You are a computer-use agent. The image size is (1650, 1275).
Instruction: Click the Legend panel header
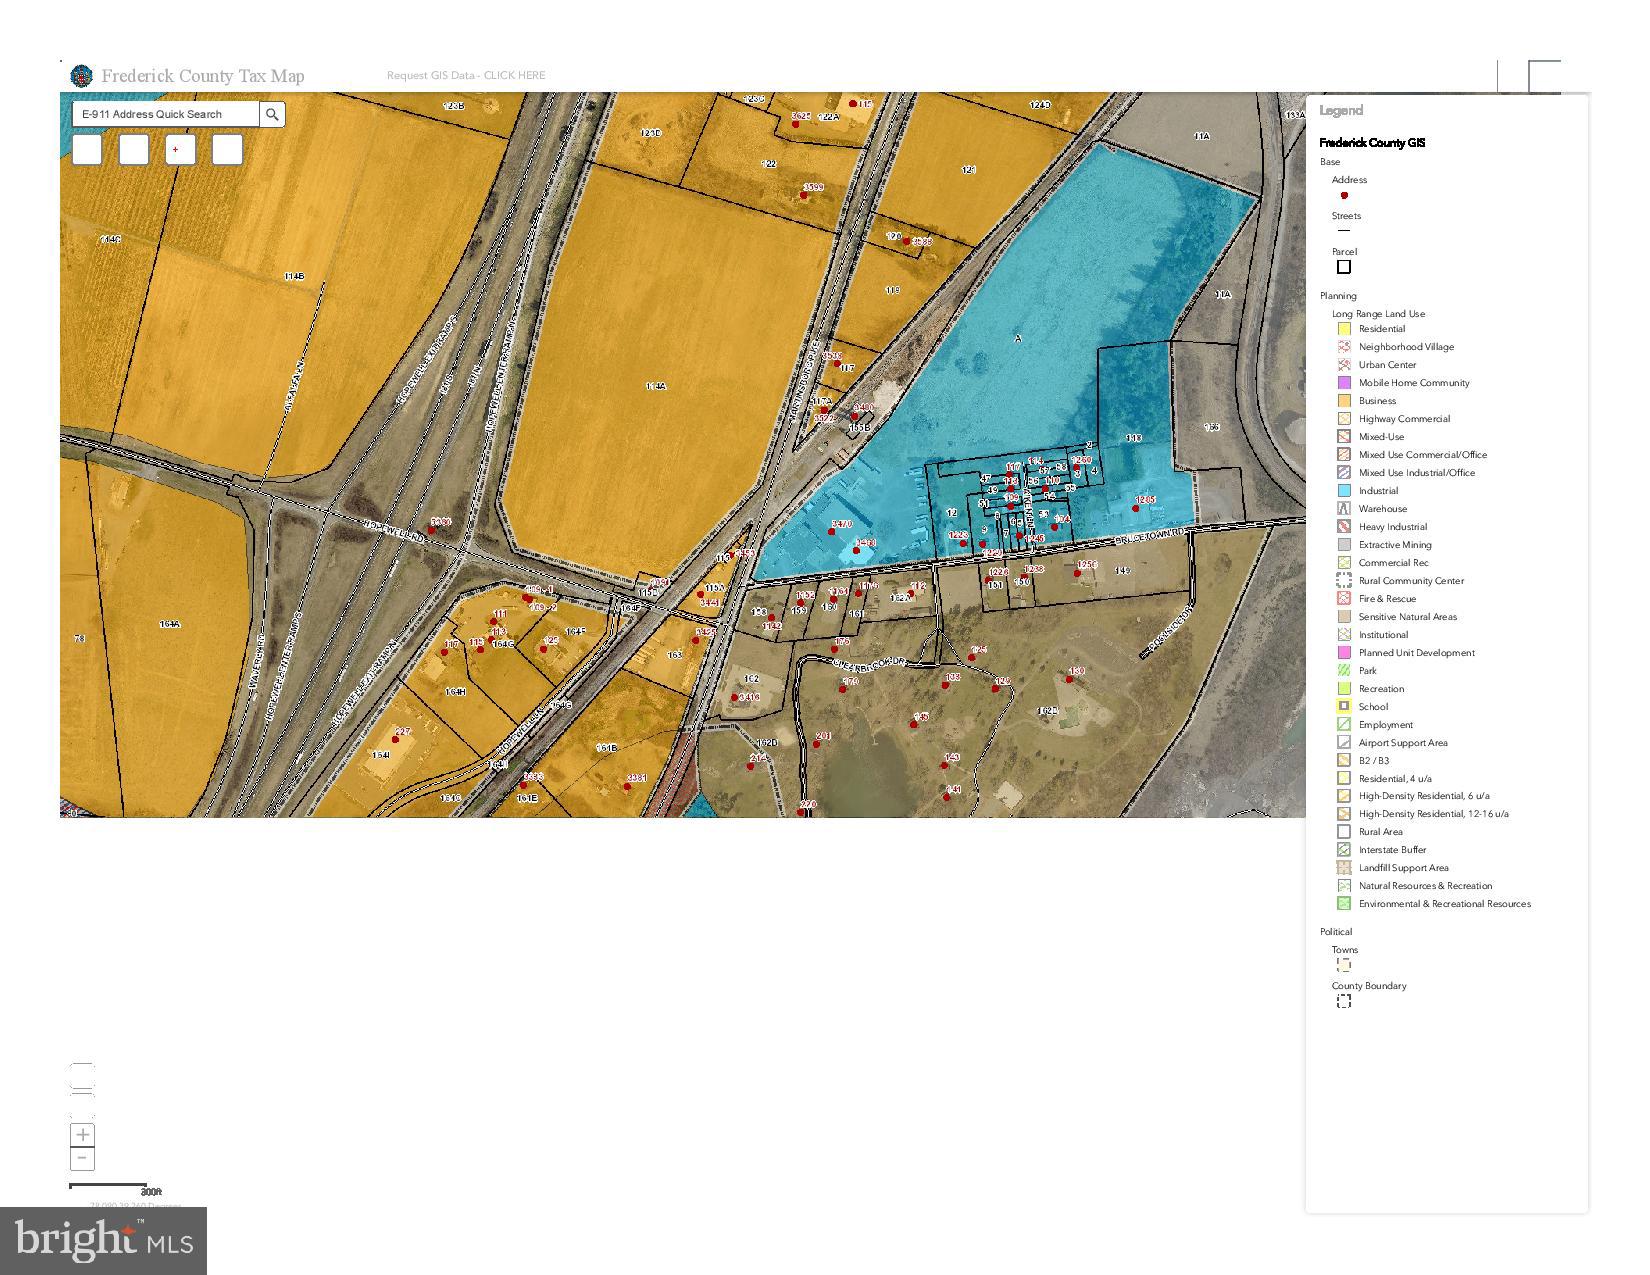(1341, 111)
